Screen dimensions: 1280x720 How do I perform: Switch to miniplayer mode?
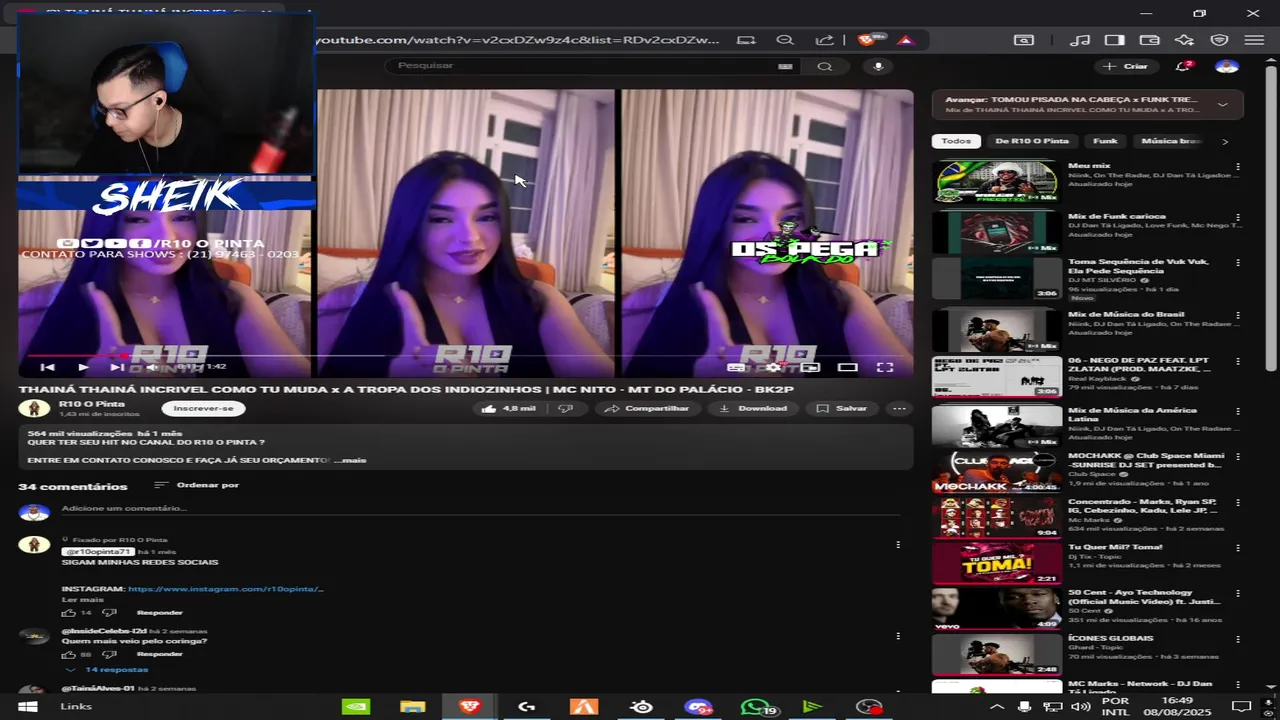[x=810, y=367]
